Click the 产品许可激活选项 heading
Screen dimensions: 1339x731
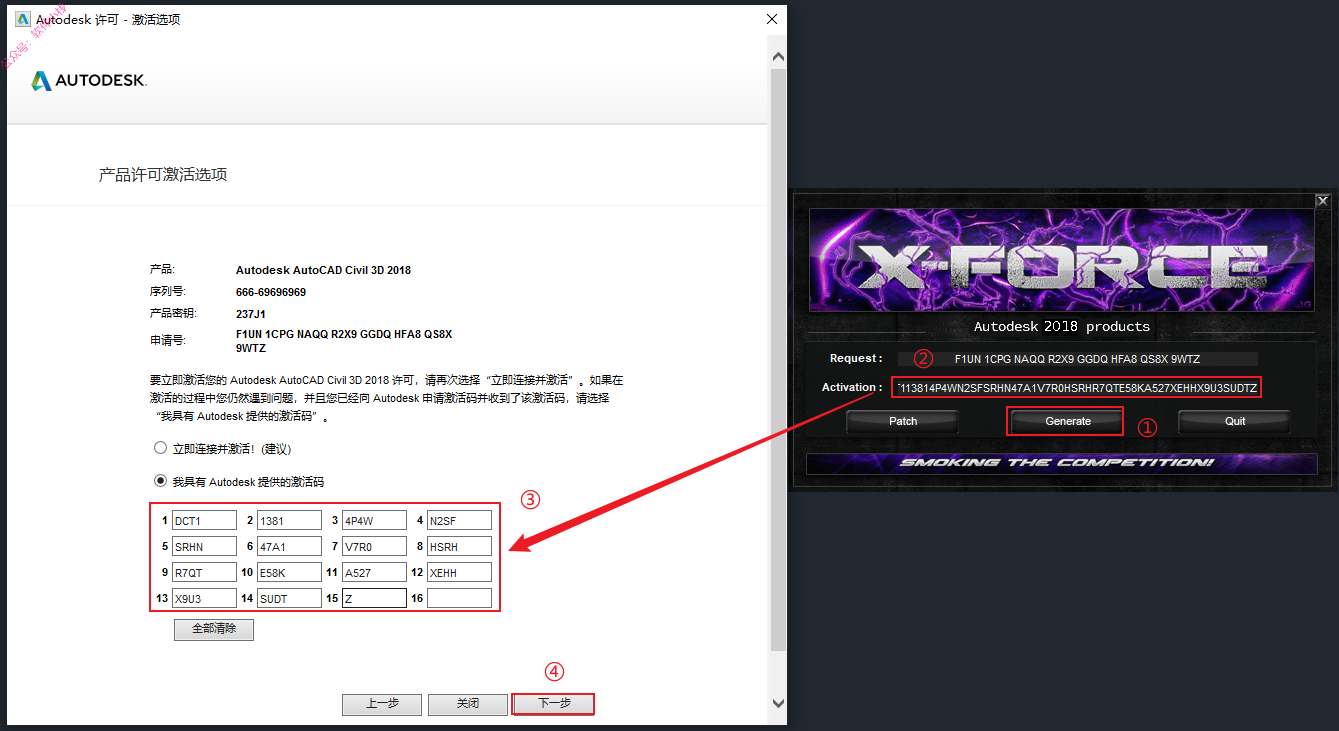(163, 175)
